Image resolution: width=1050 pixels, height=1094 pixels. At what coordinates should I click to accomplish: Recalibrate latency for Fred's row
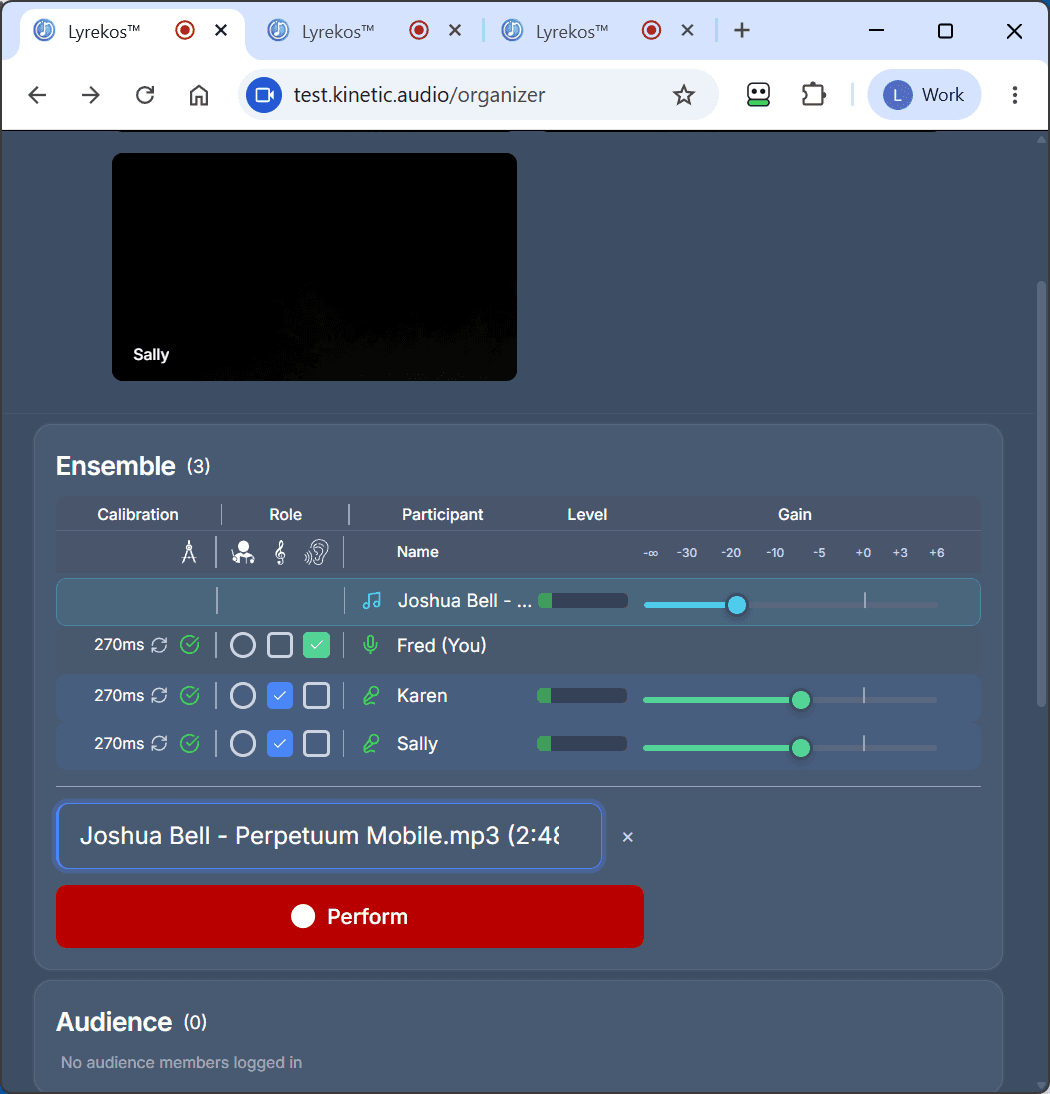tap(160, 645)
